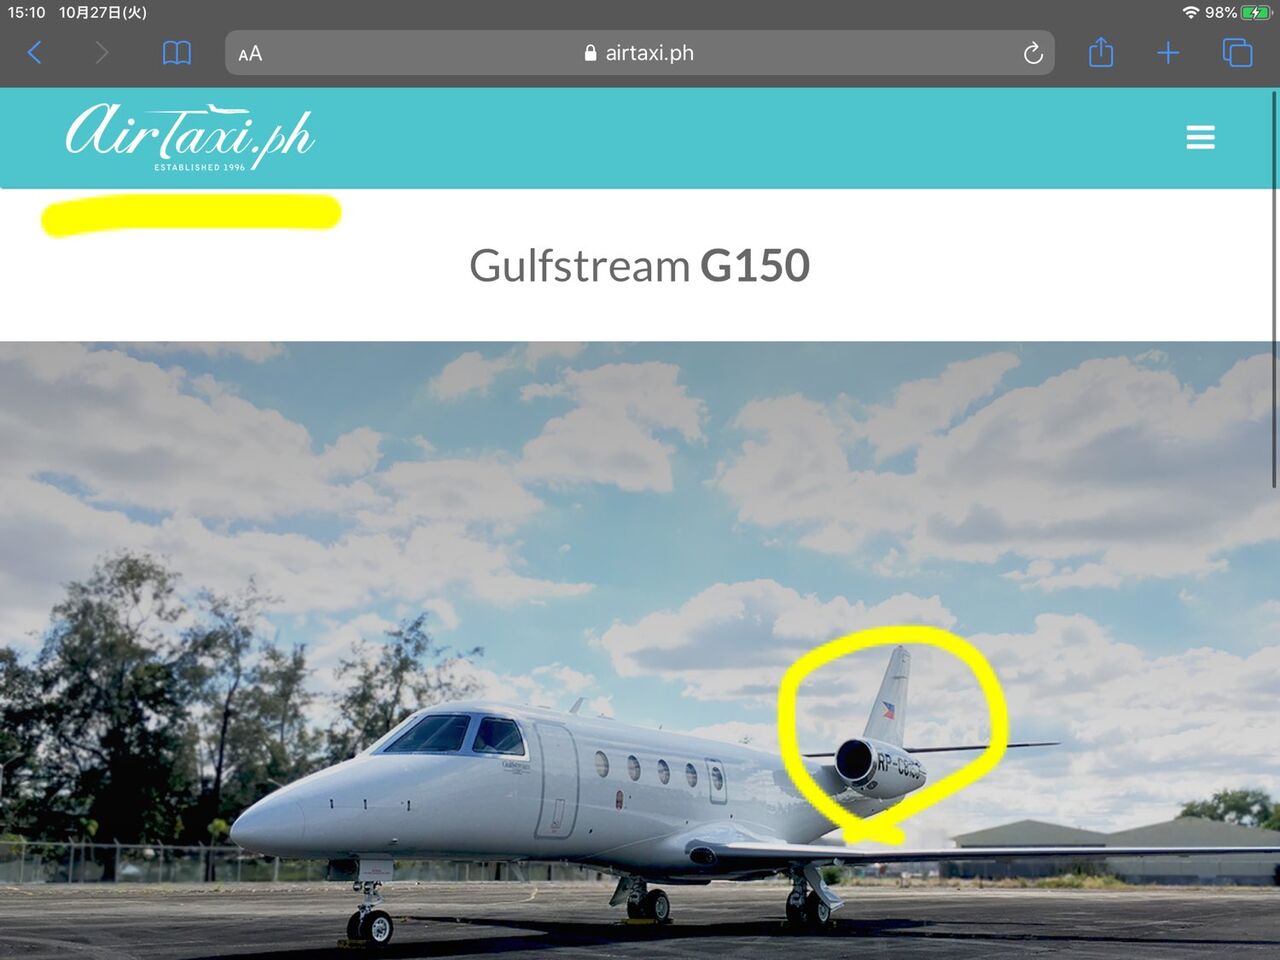This screenshot has height=960, width=1280.
Task: Tap the padlock icon beside airtaxi.ph
Action: pos(591,53)
